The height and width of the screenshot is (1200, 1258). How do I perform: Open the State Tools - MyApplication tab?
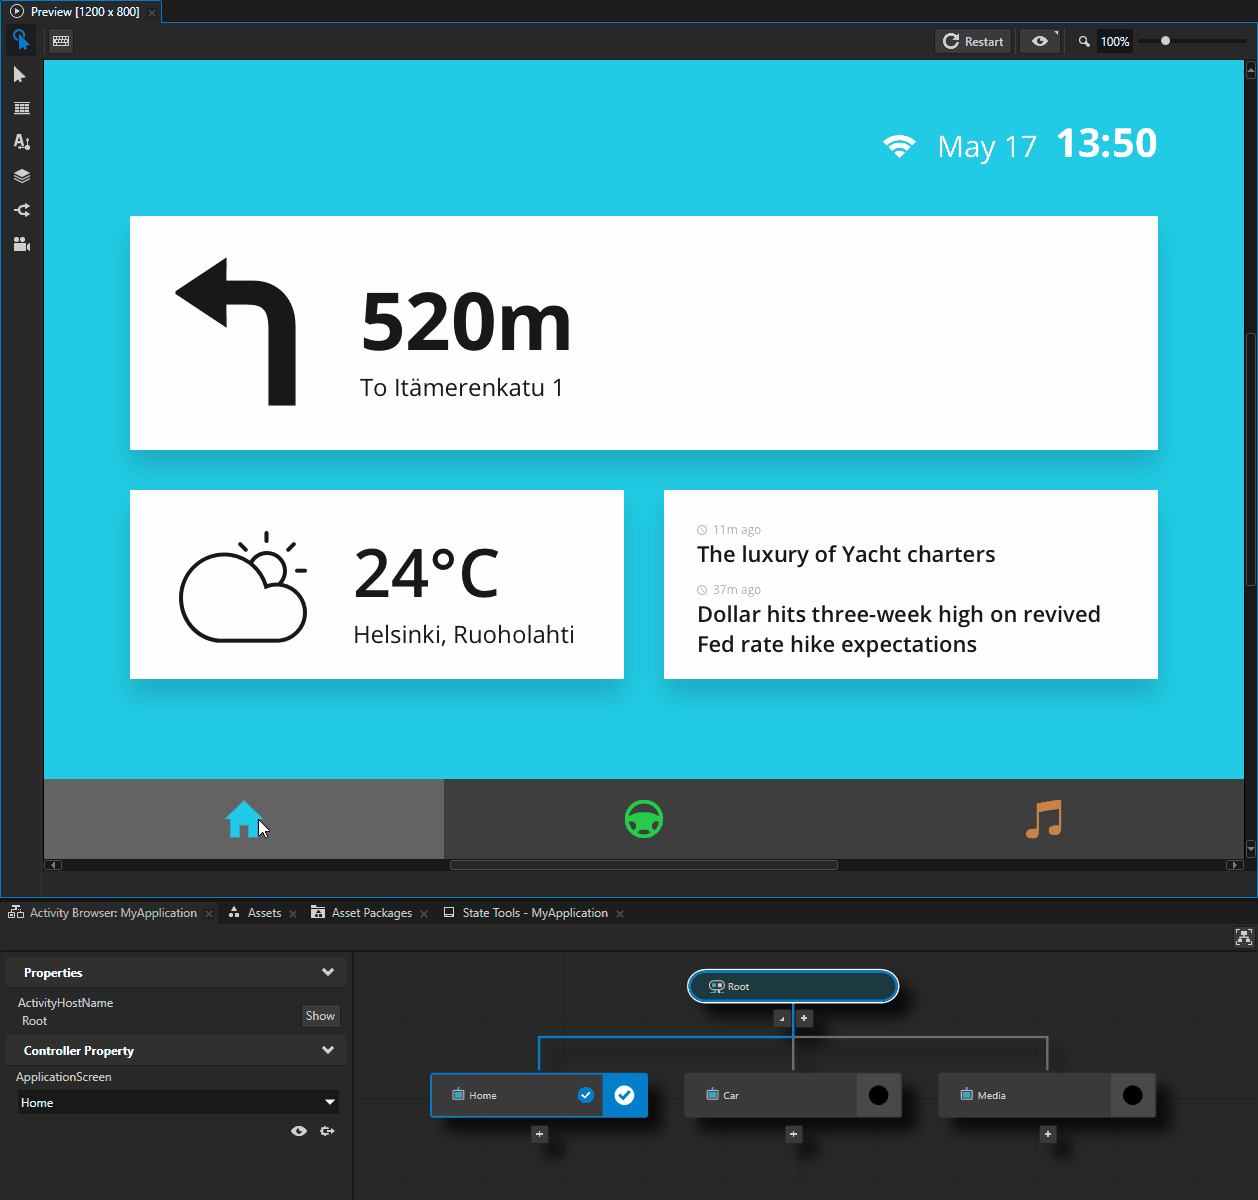[534, 913]
